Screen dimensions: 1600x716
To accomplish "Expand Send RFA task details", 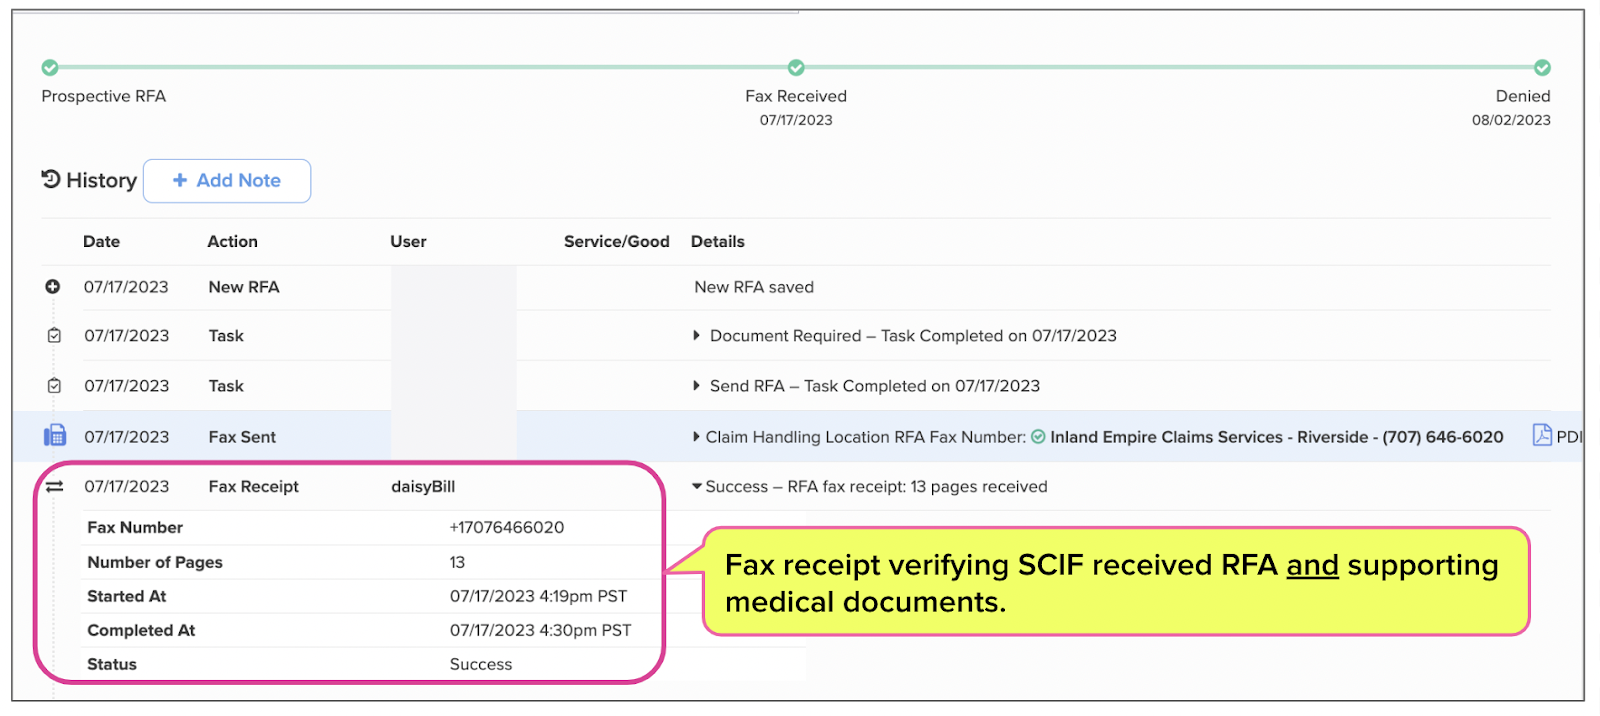I will click(x=697, y=386).
